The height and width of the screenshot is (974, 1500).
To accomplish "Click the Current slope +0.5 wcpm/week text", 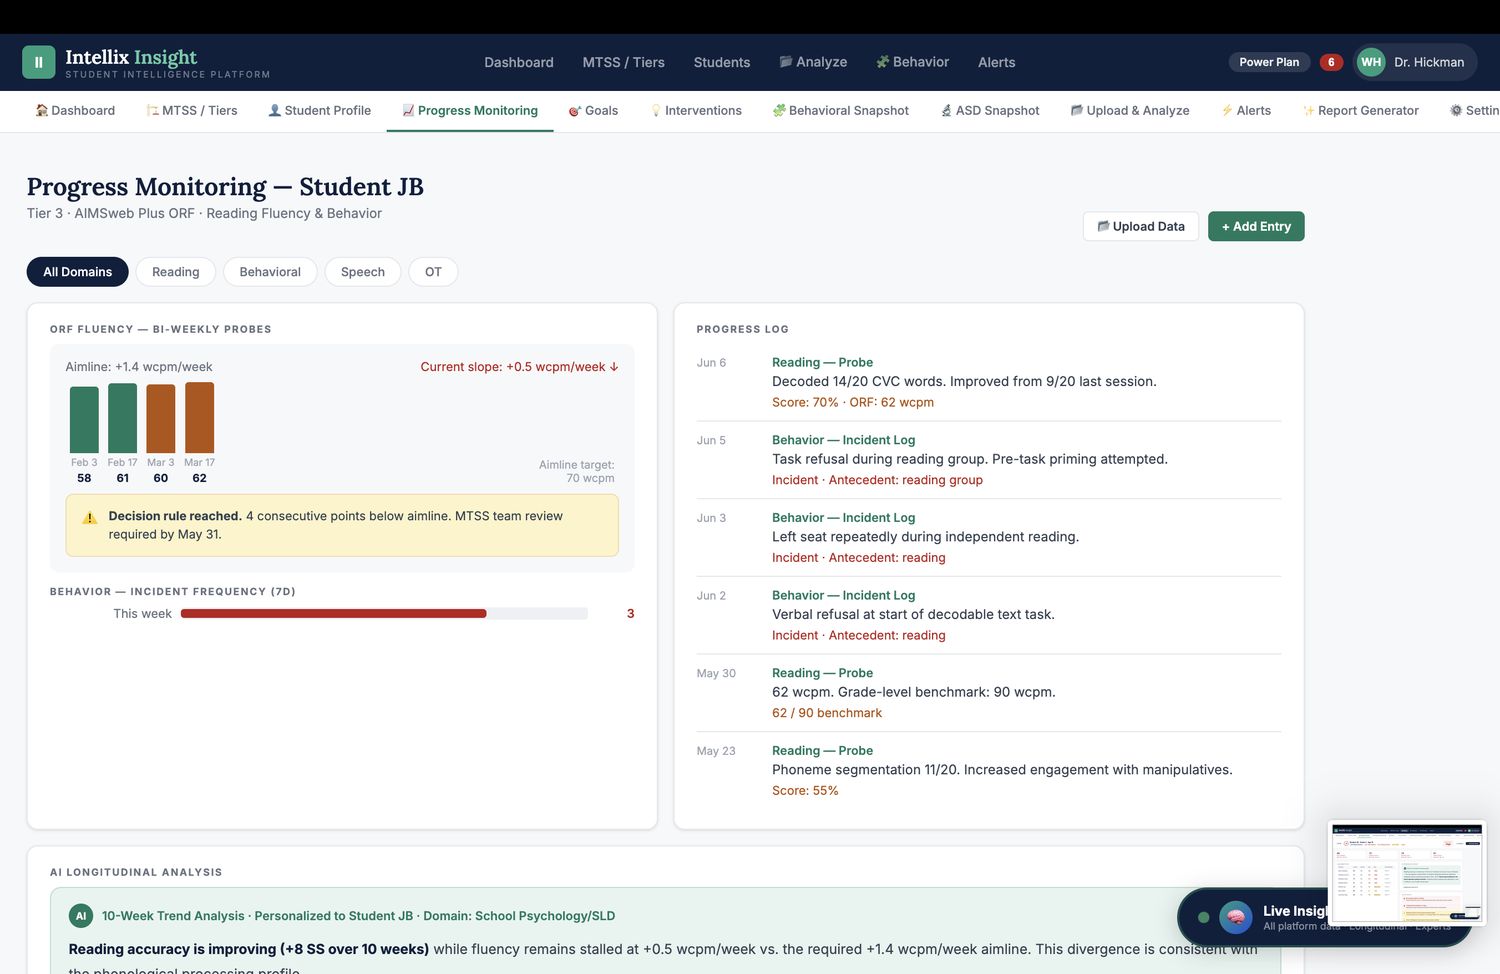I will (x=519, y=367).
